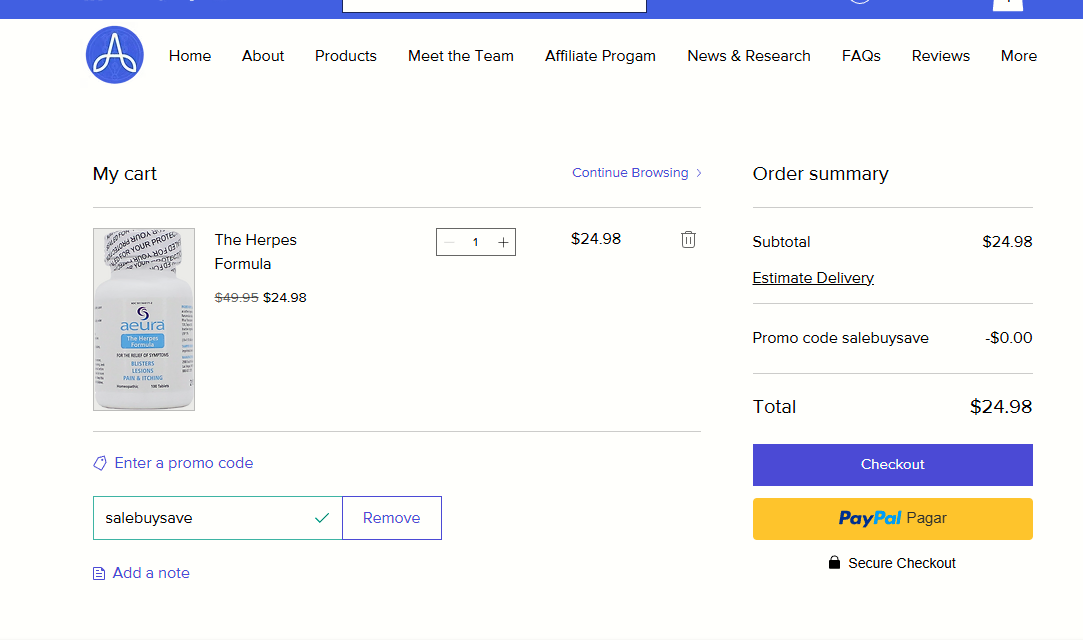
Task: Delete item with the trash can icon
Action: 688,240
